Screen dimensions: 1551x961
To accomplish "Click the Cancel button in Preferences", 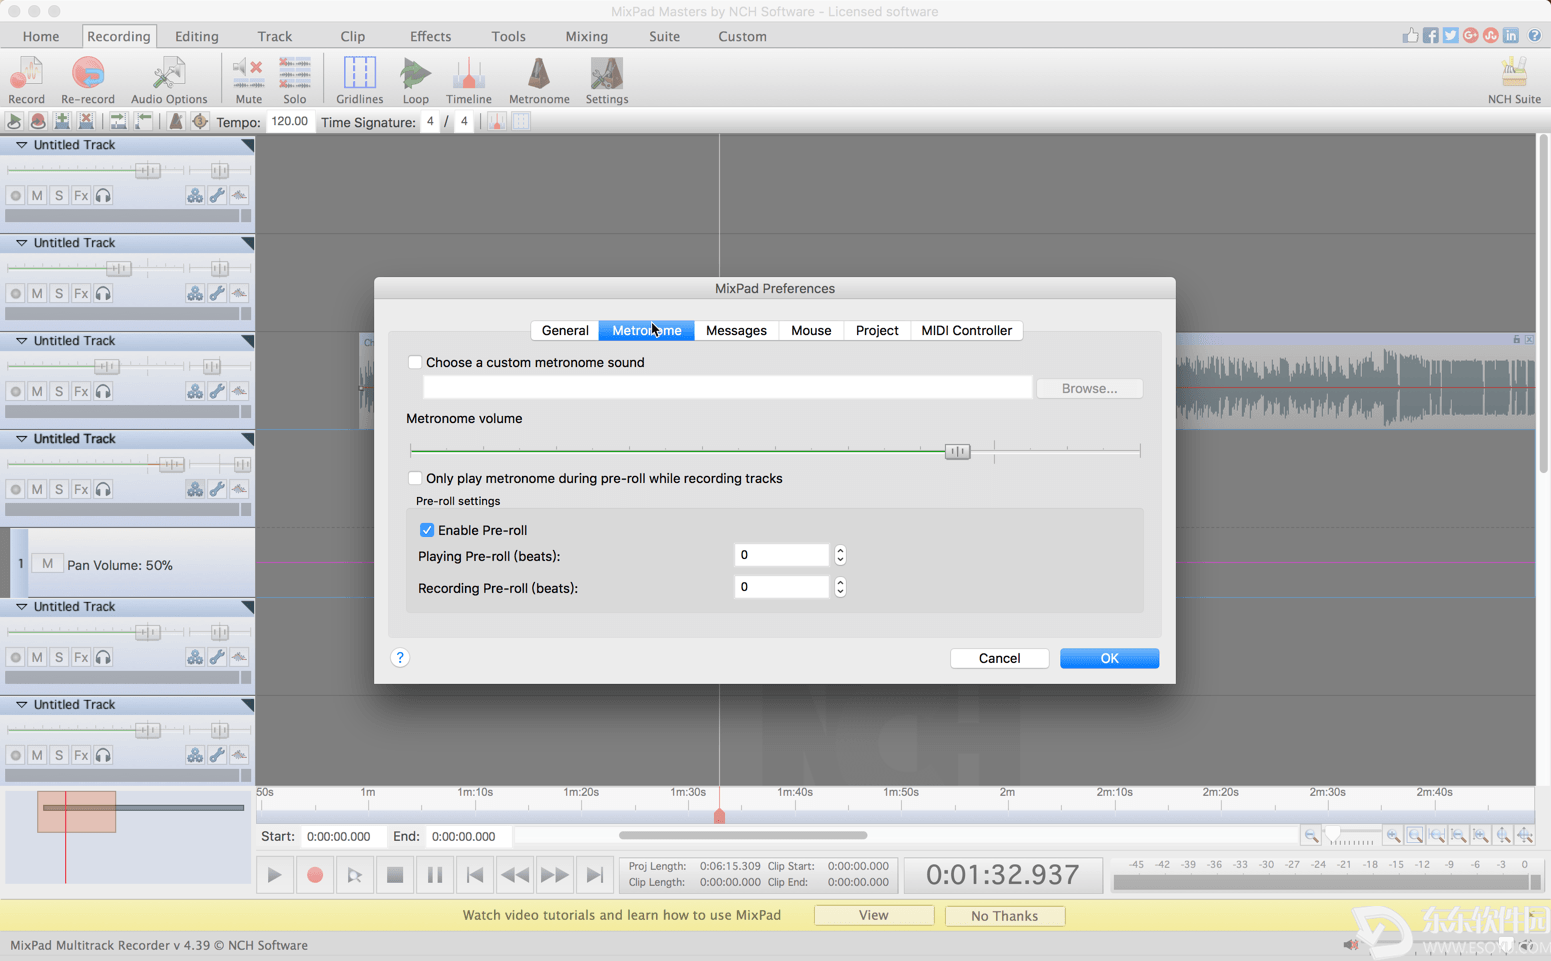I will pos(999,658).
